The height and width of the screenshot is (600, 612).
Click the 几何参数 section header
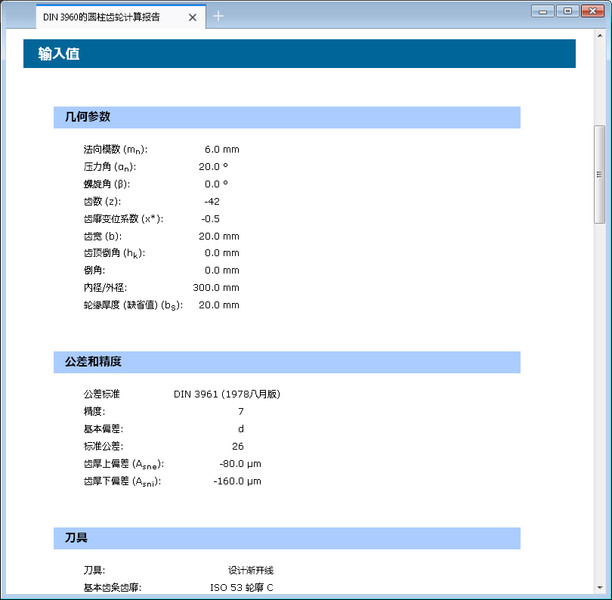click(x=286, y=117)
